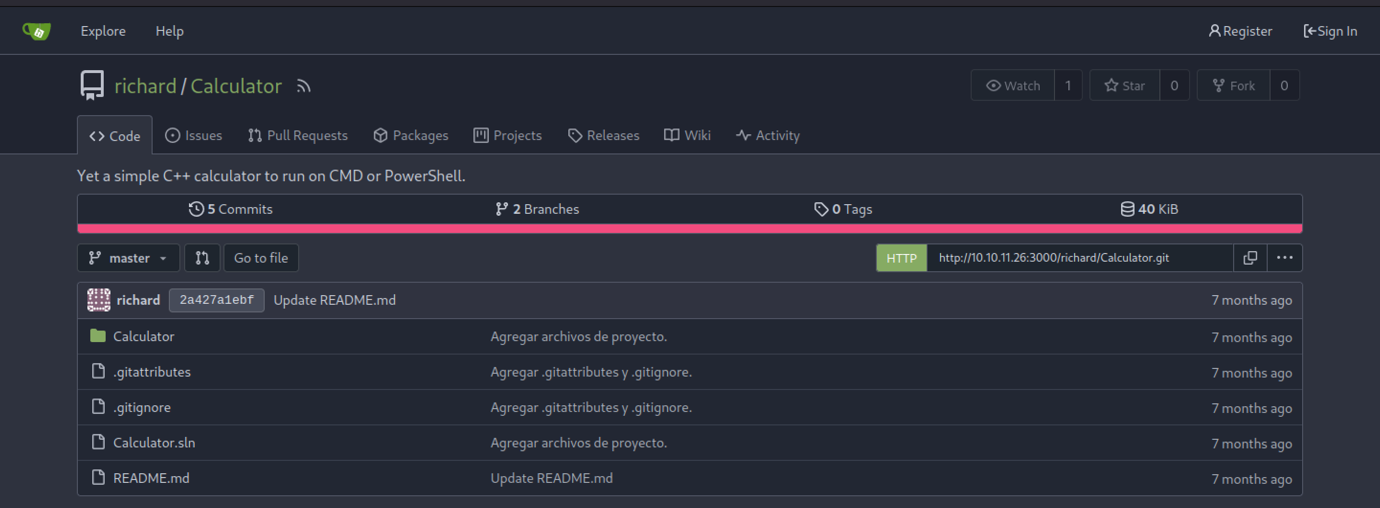Open the more clone options ellipsis

click(1284, 258)
